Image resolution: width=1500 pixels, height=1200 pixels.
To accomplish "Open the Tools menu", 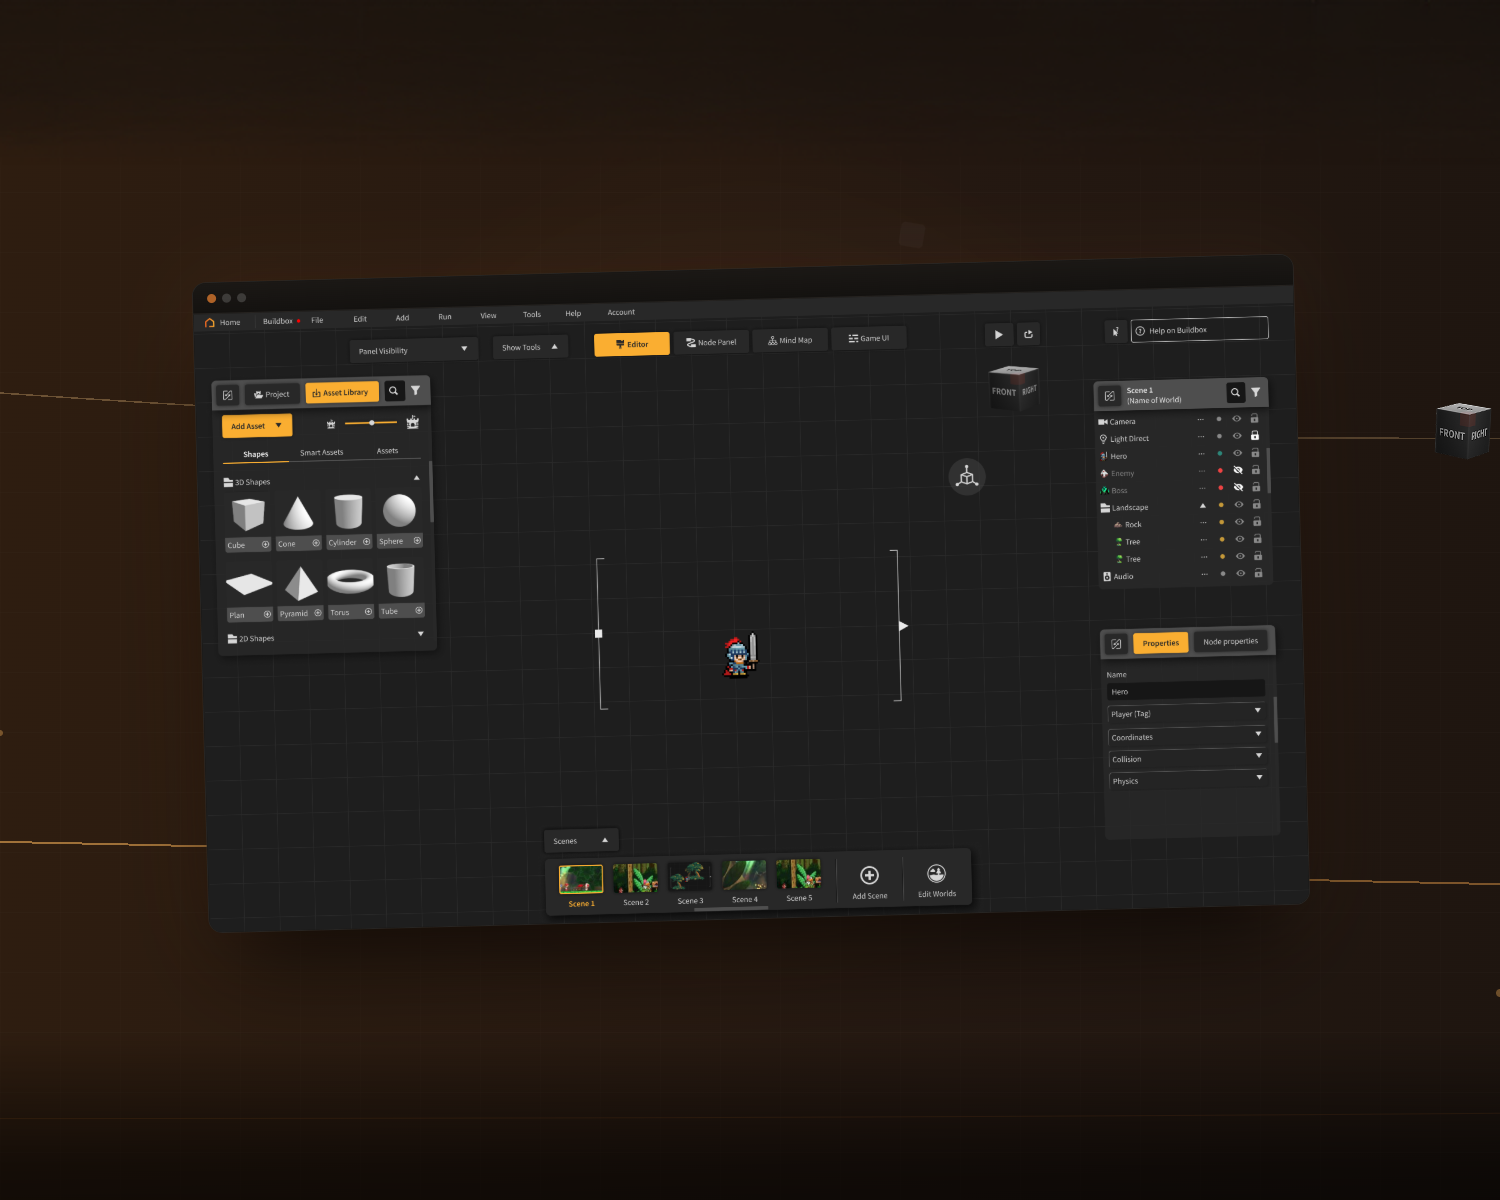I will (532, 314).
